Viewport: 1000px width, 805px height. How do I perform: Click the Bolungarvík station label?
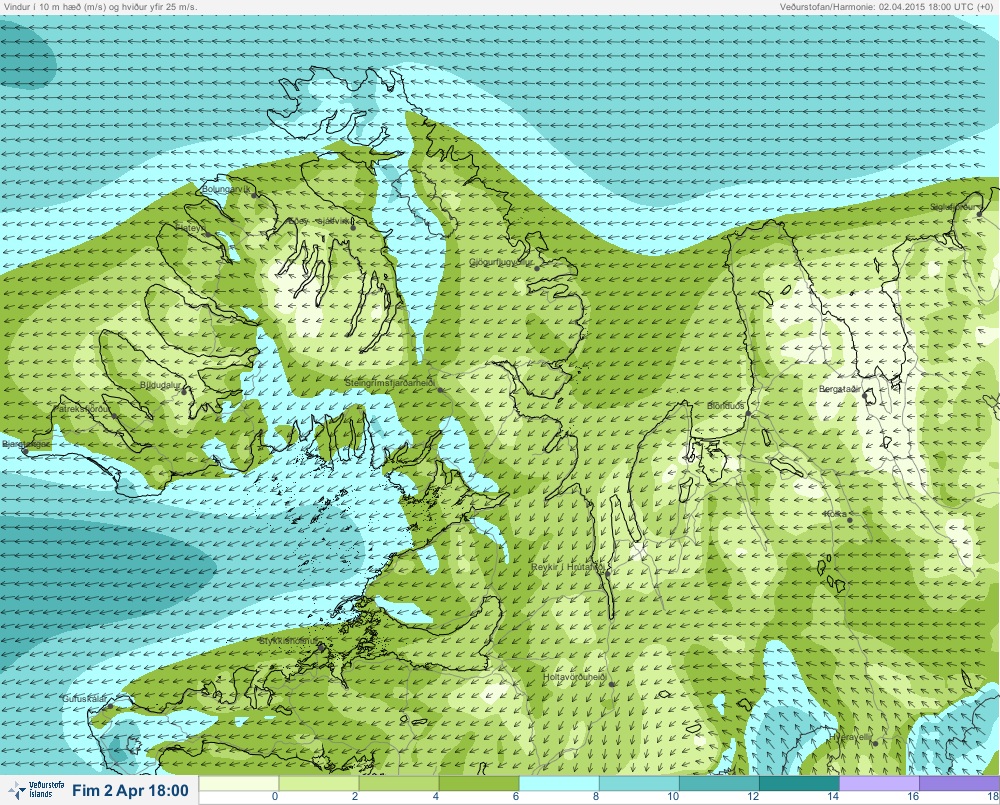pos(226,189)
